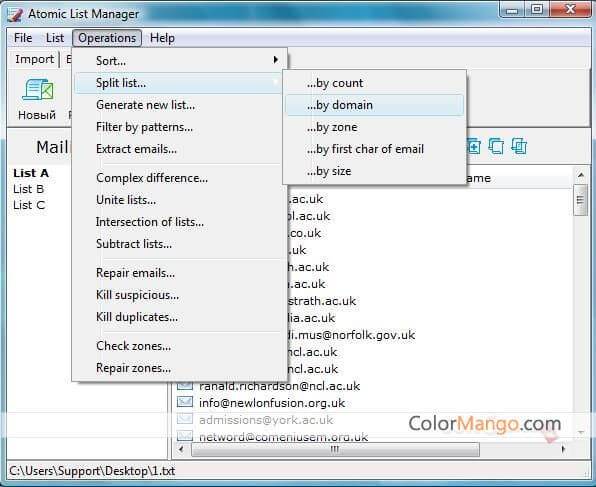Close the Operations menu

pos(107,38)
